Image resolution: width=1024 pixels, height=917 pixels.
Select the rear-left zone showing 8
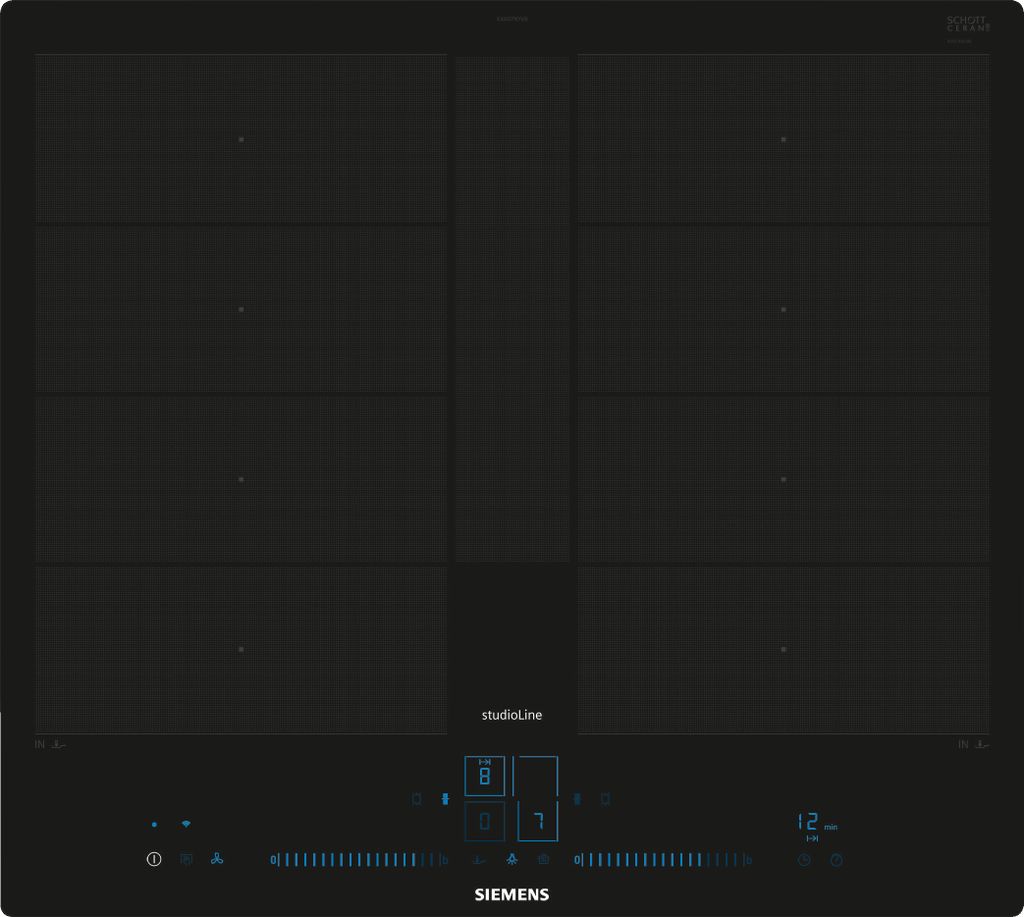pyautogui.click(x=485, y=776)
